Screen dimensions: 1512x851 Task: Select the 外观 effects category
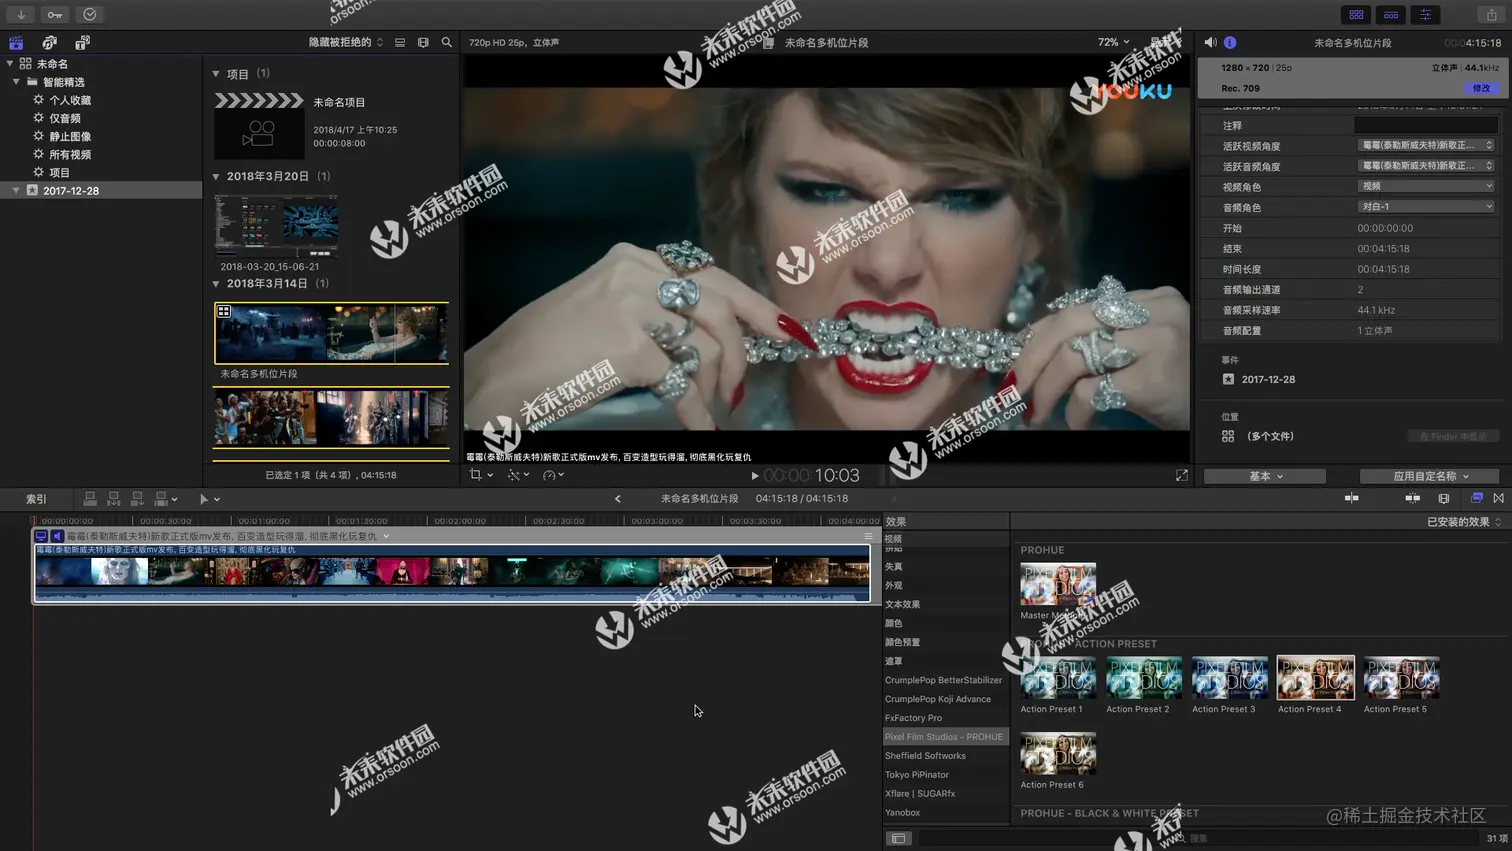pos(894,585)
